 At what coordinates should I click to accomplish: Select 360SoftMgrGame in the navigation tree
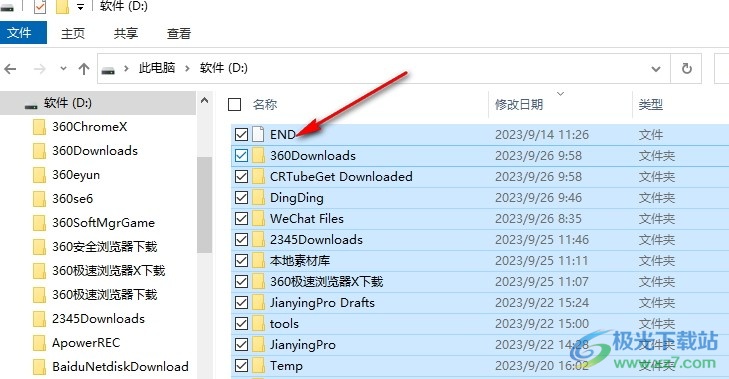[x=103, y=223]
